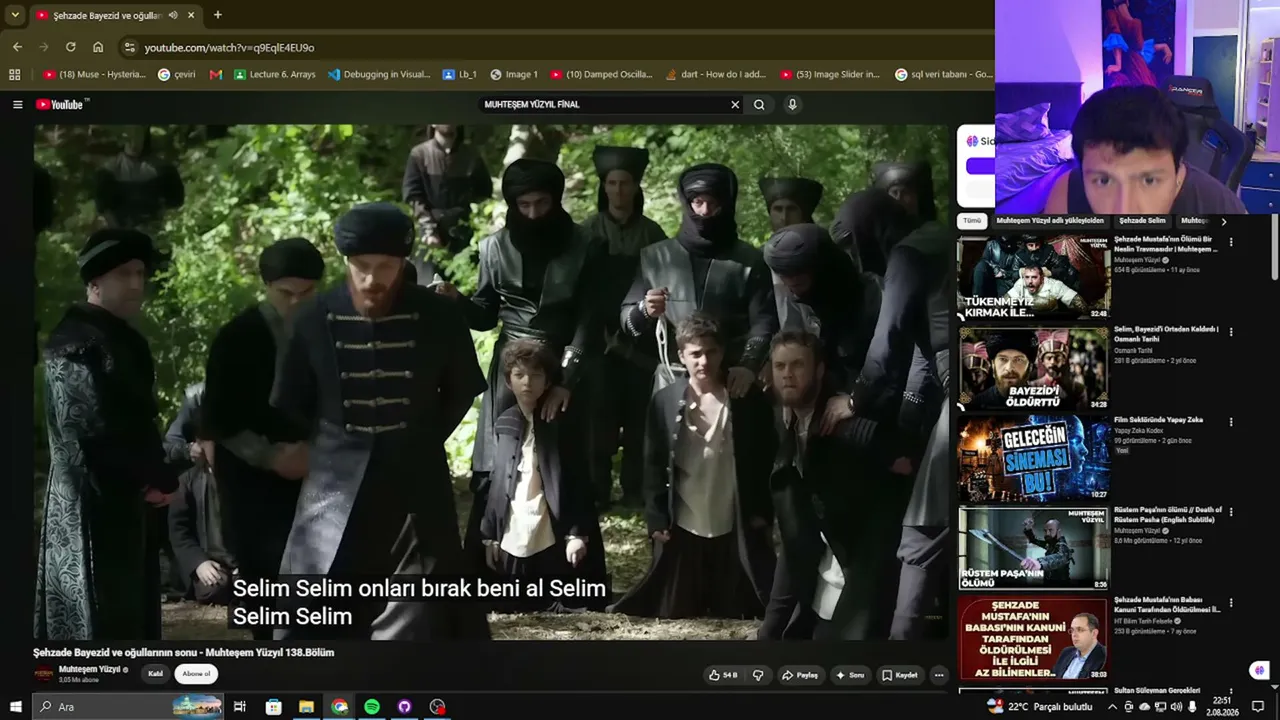
Task: Open Şehzade Mustafa'nın Babası video thumbnail
Action: (x=1034, y=639)
